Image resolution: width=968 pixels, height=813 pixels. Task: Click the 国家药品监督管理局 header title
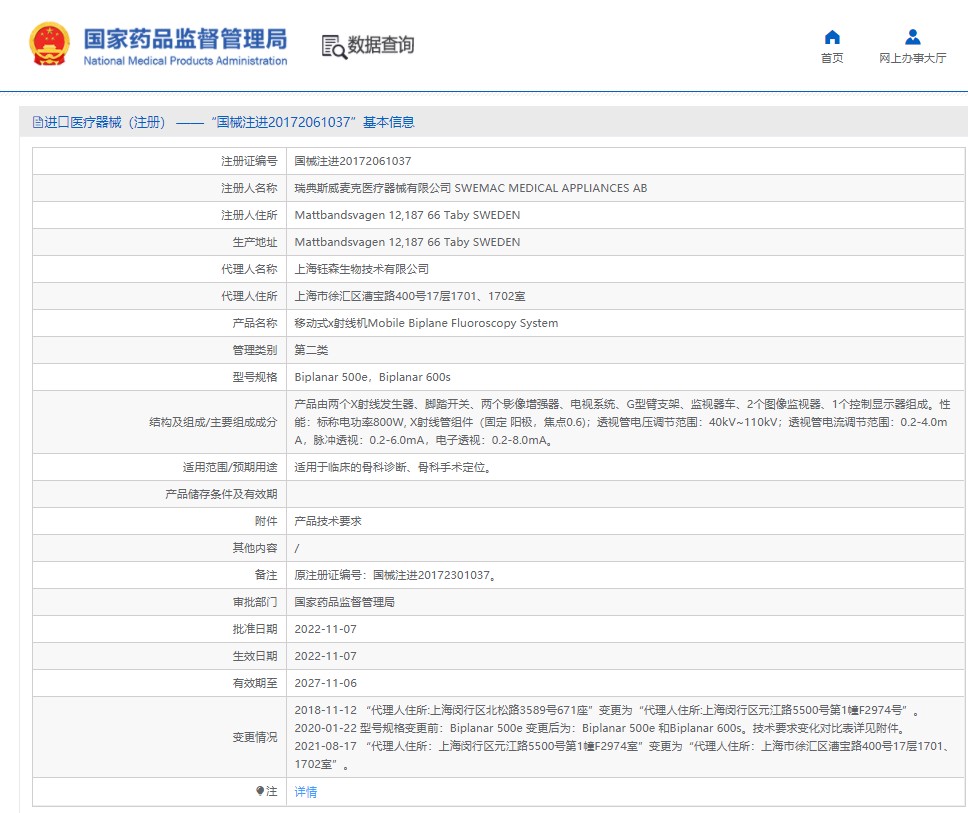click(x=185, y=38)
